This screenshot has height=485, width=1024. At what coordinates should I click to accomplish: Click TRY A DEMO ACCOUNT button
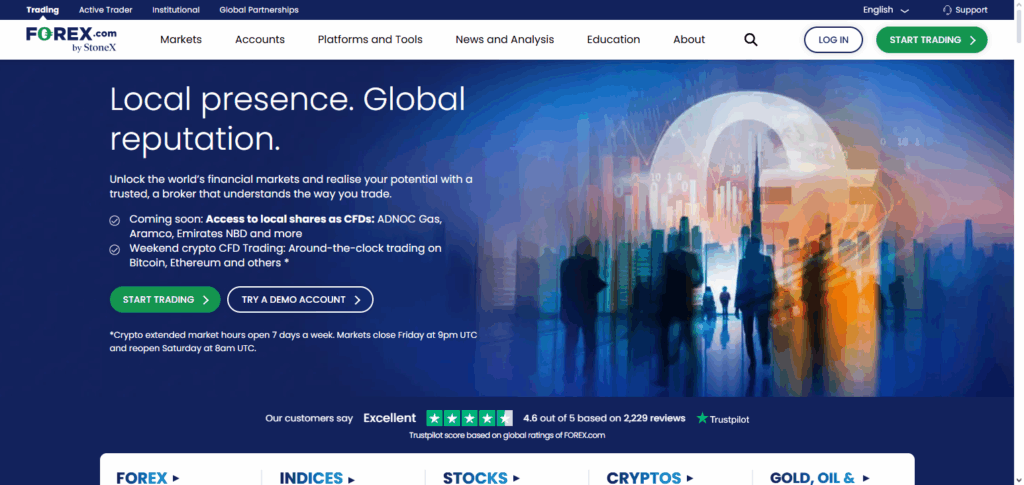(300, 300)
